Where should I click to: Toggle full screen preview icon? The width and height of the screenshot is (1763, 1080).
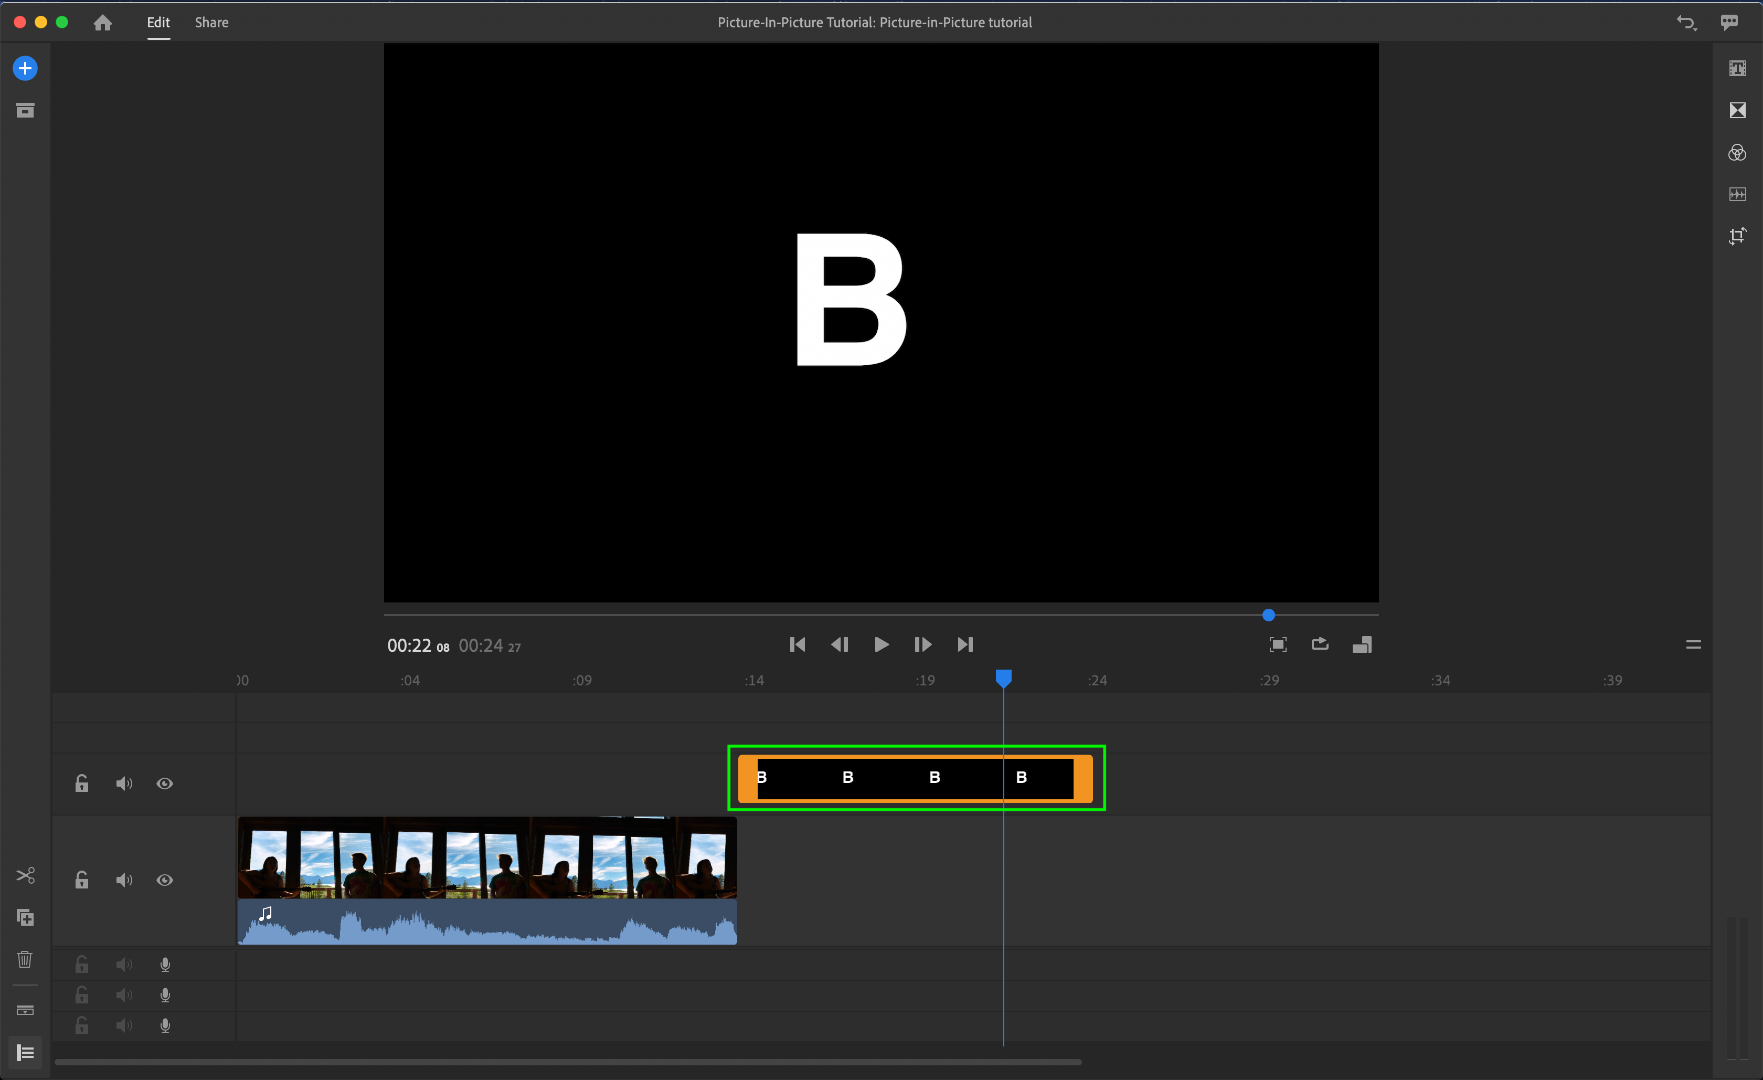pos(1278,645)
